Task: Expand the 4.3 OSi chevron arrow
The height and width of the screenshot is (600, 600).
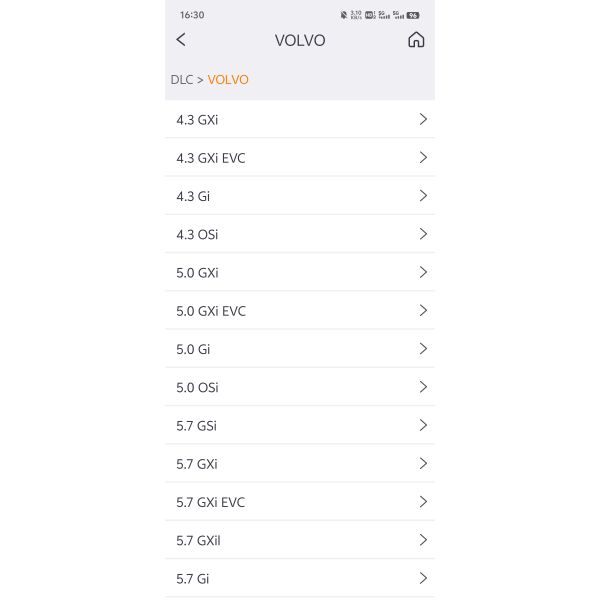Action: tap(423, 234)
